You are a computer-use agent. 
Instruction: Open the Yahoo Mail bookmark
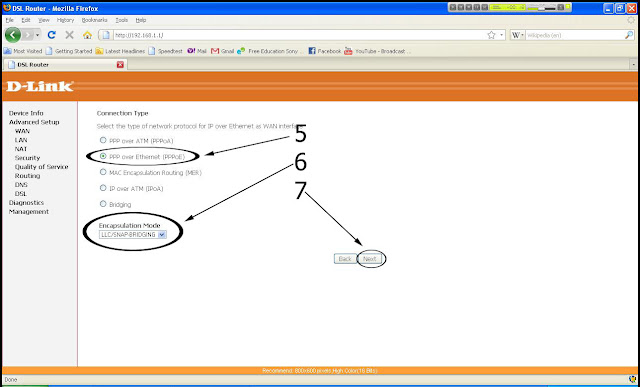(x=197, y=51)
